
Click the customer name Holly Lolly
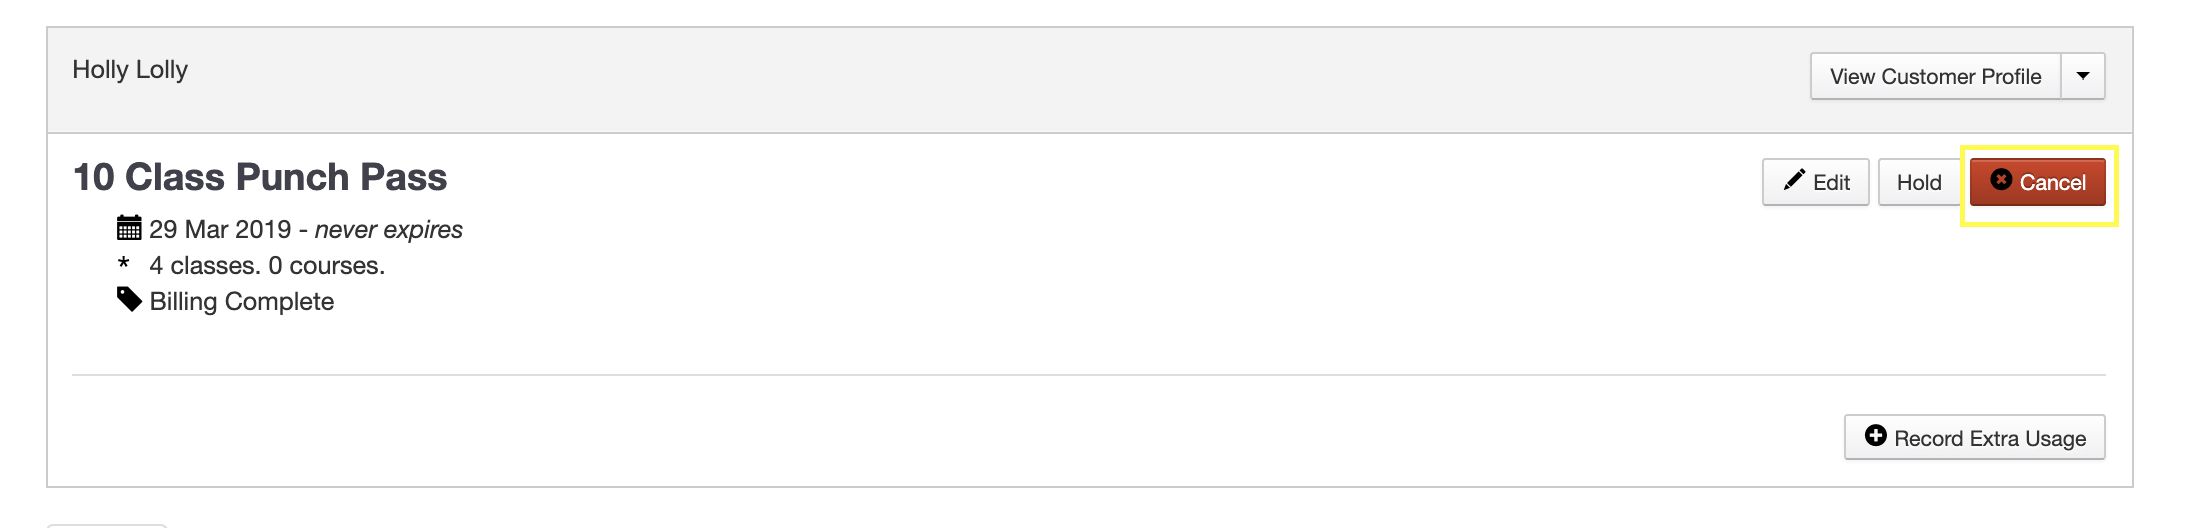pyautogui.click(x=130, y=70)
